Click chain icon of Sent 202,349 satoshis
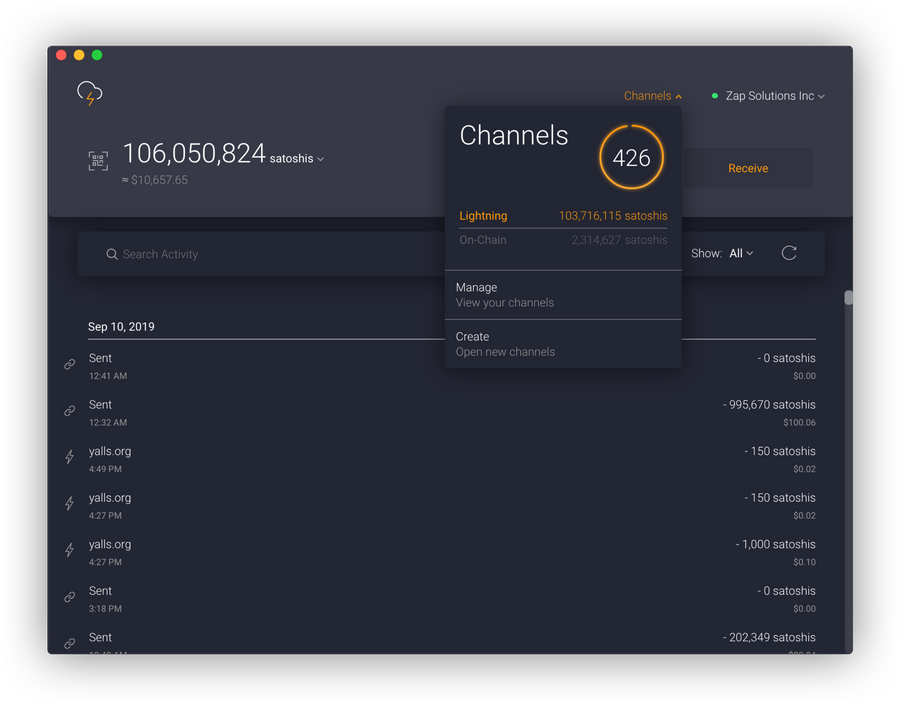Image resolution: width=900 pixels, height=703 pixels. 69,643
